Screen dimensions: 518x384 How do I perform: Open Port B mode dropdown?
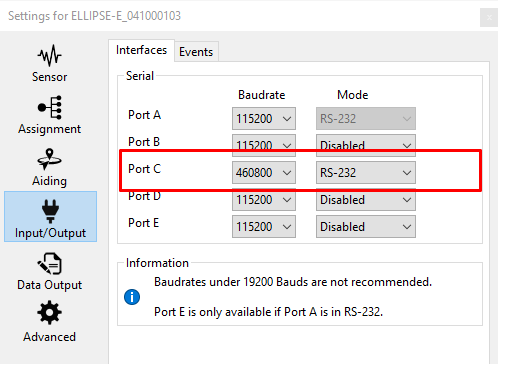(x=366, y=145)
